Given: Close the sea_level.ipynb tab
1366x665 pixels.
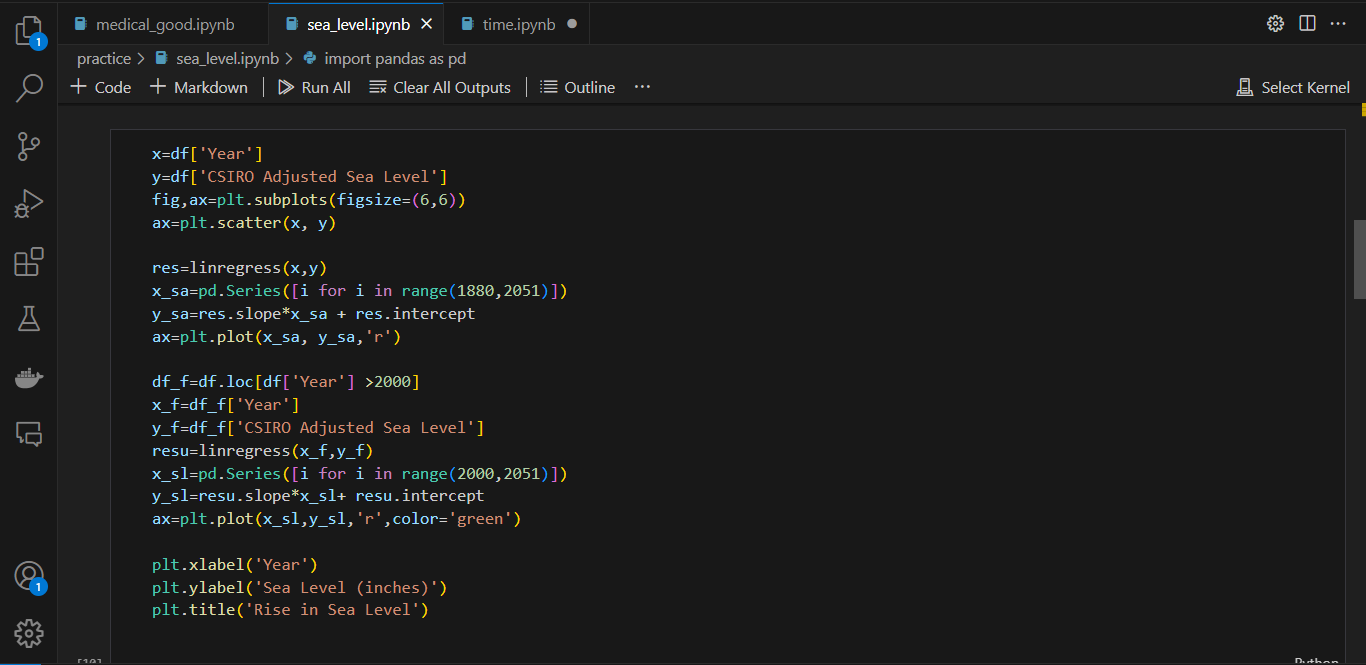Looking at the screenshot, I should (428, 24).
